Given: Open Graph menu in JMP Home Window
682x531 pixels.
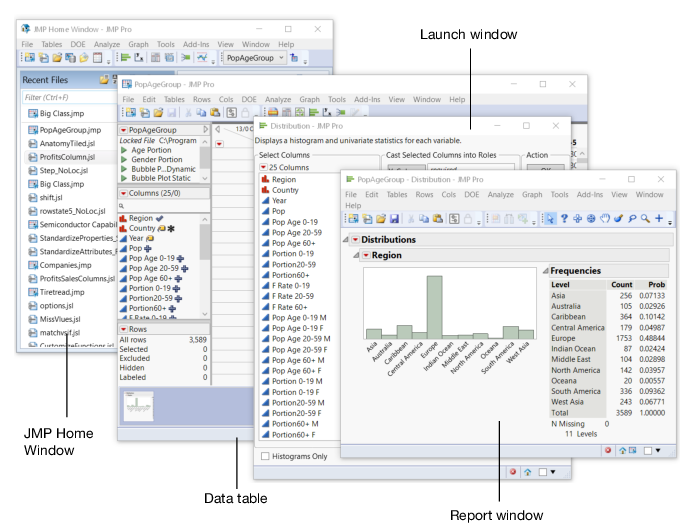Looking at the screenshot, I should coord(138,44).
